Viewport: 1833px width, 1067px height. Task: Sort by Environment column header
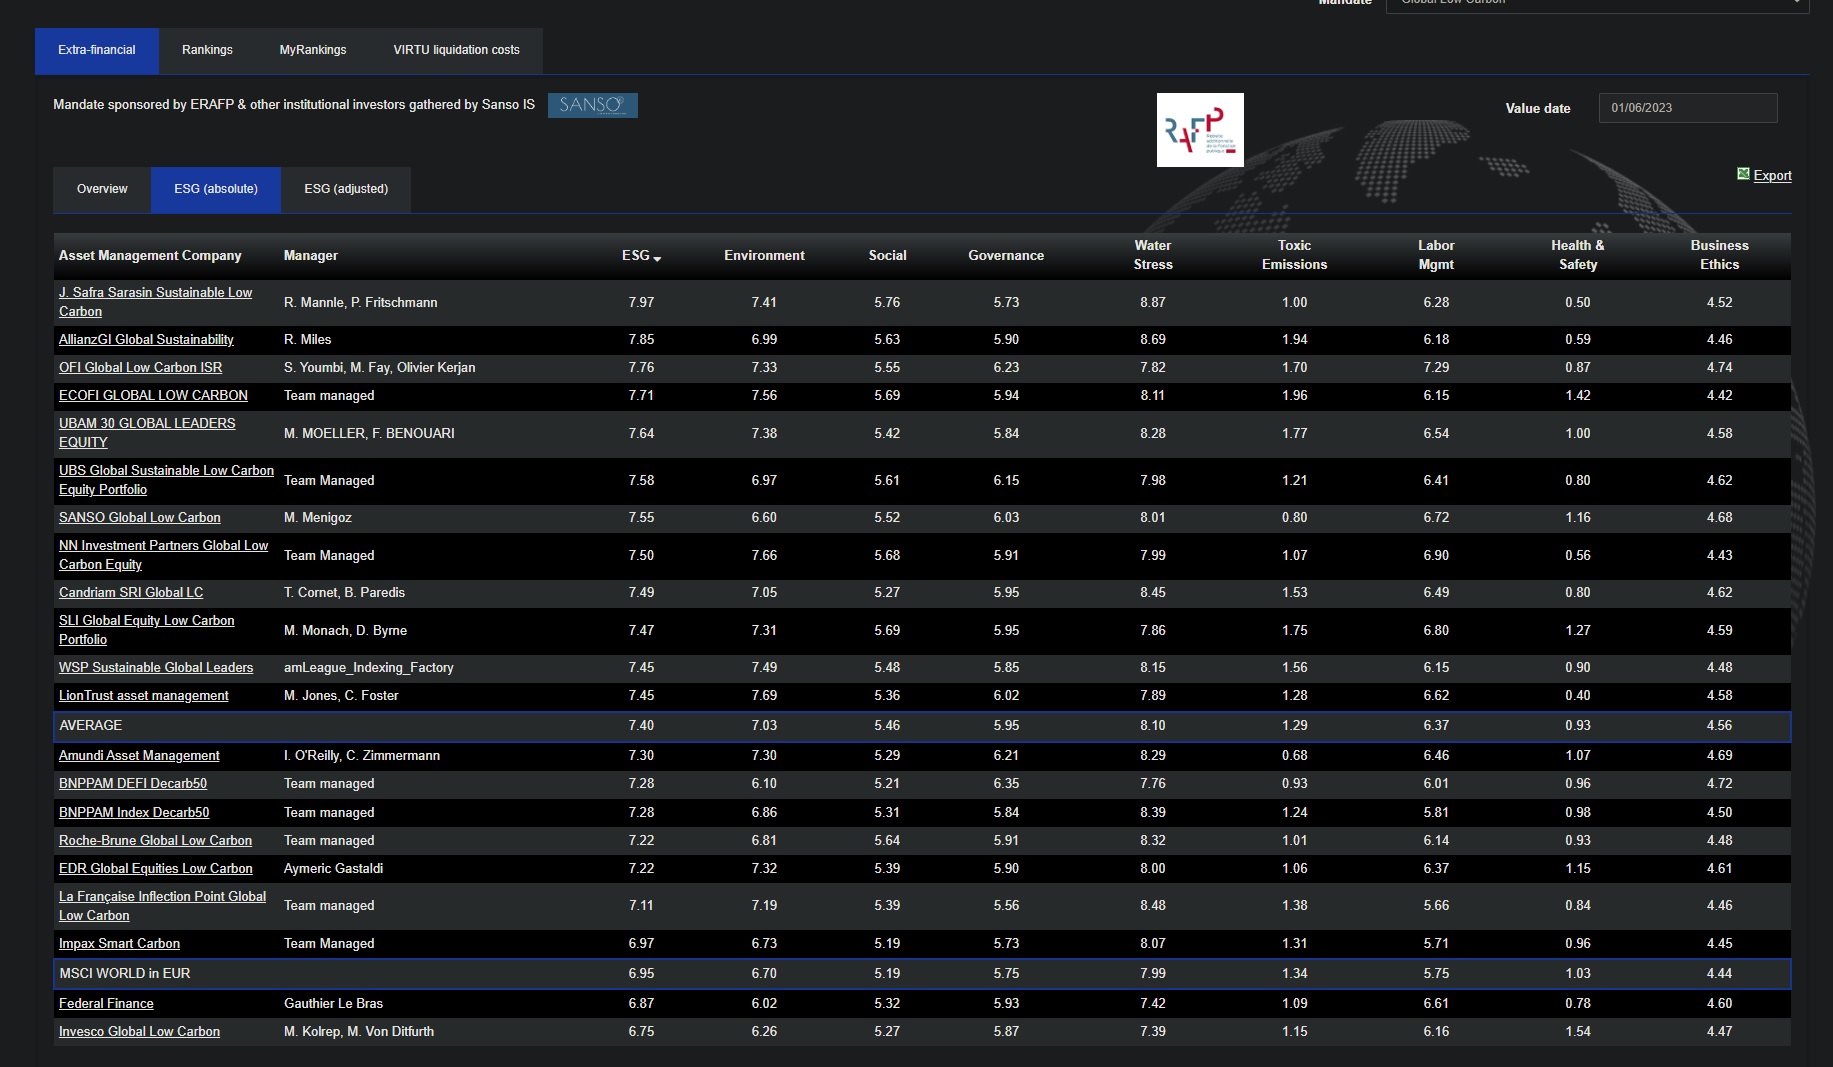[764, 256]
